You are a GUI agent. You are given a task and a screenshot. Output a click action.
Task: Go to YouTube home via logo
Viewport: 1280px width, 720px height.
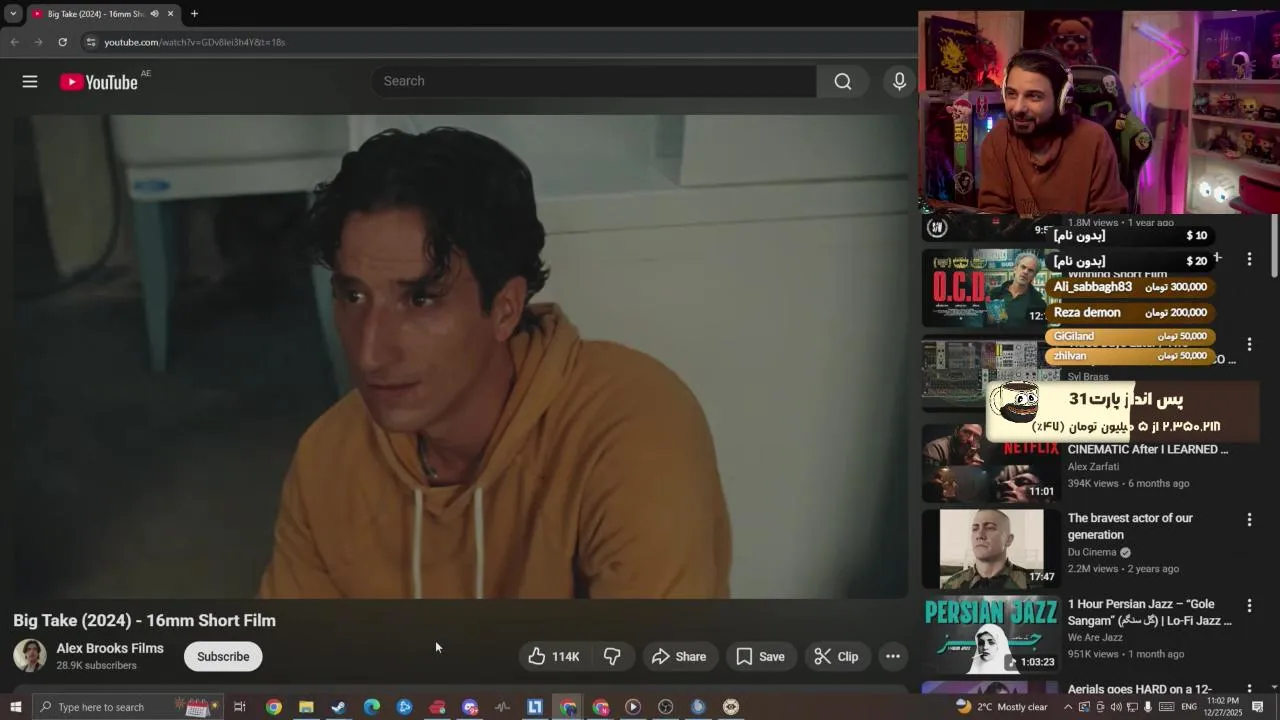98,82
